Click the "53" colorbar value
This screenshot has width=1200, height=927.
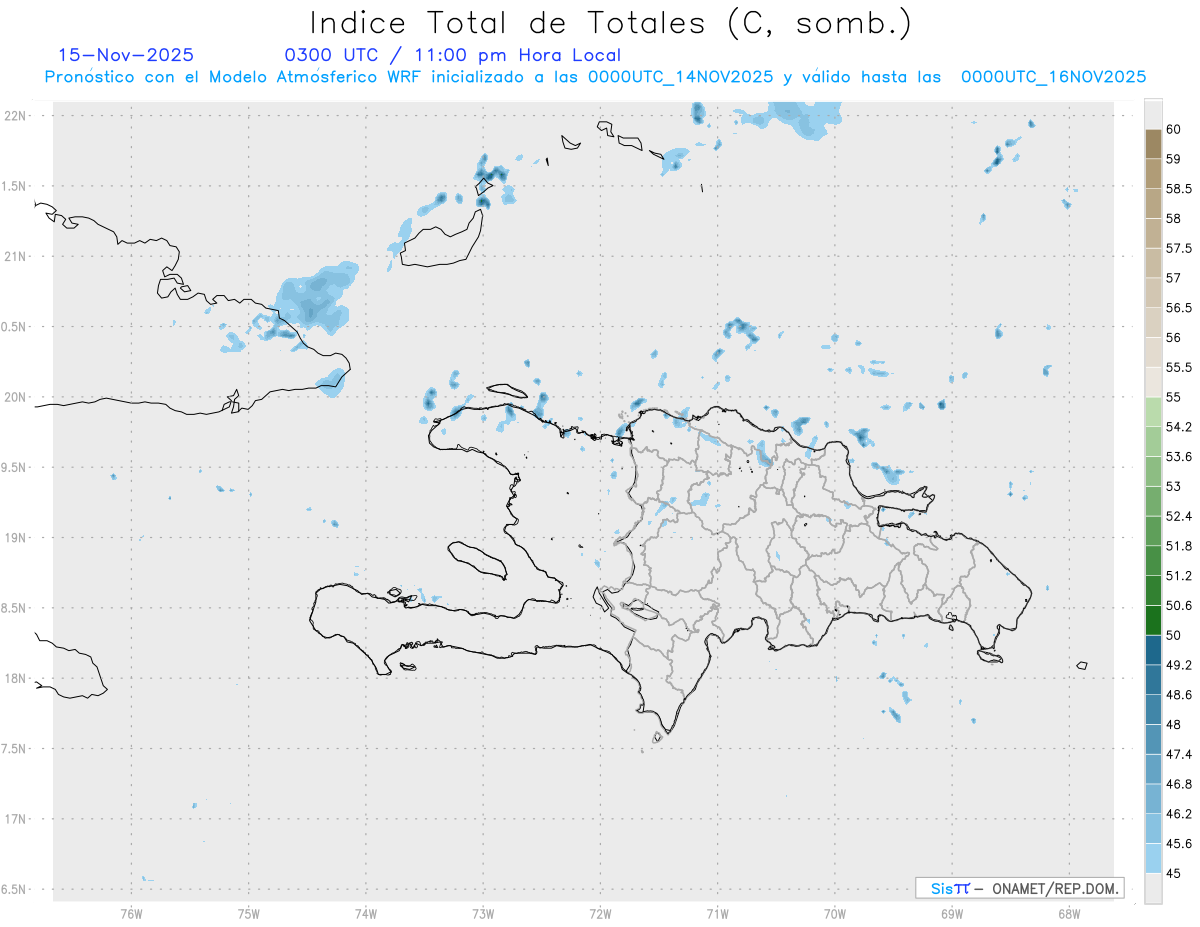click(1174, 487)
